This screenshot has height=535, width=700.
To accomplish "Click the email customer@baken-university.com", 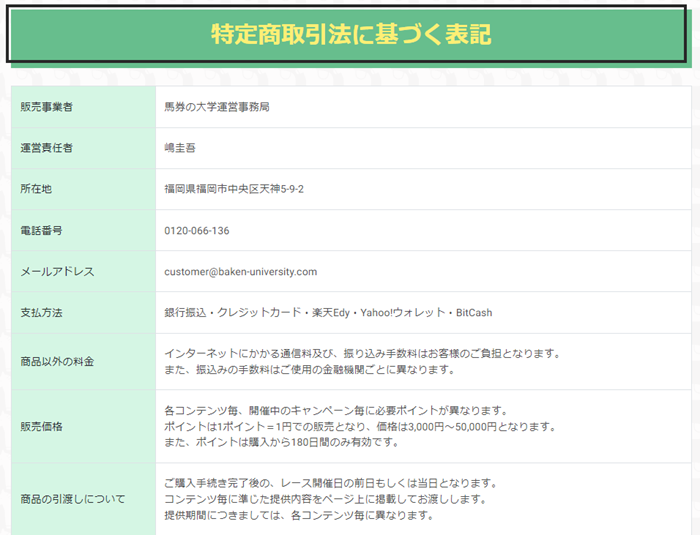I will click(241, 272).
